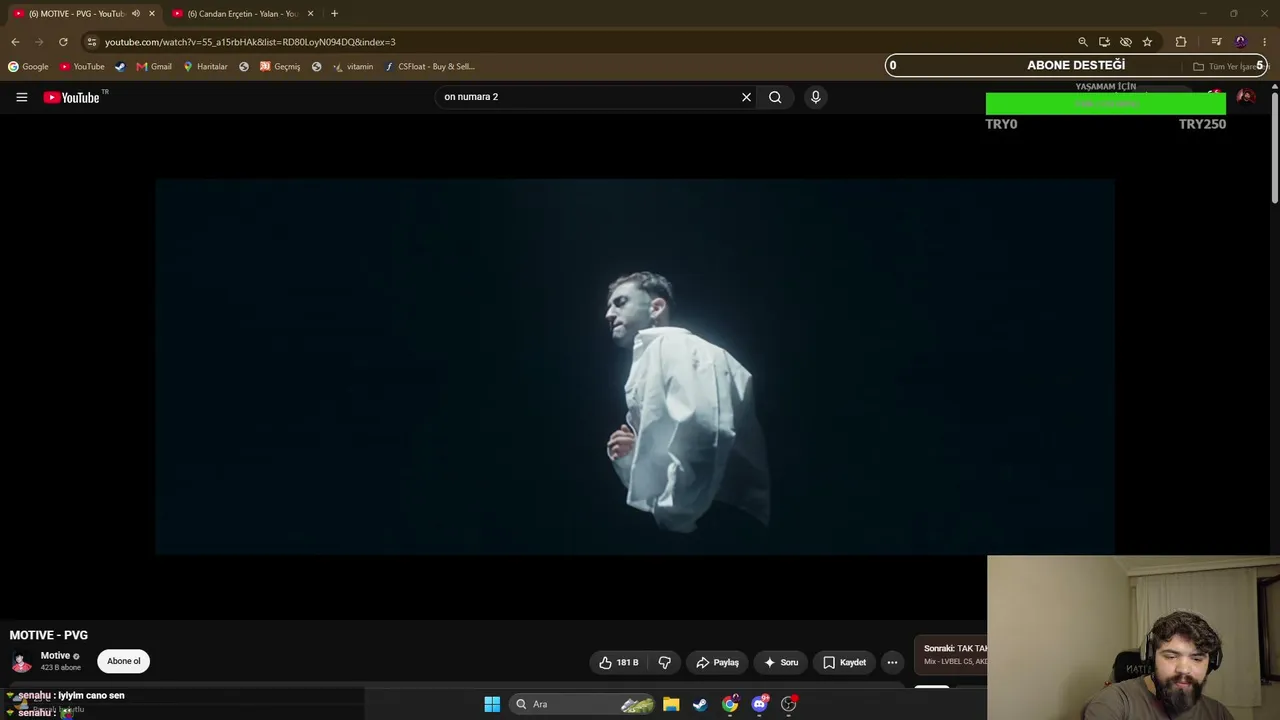This screenshot has height=720, width=1280.
Task: Switch to the Candan Erçetin - Yalan tab
Action: tap(242, 14)
